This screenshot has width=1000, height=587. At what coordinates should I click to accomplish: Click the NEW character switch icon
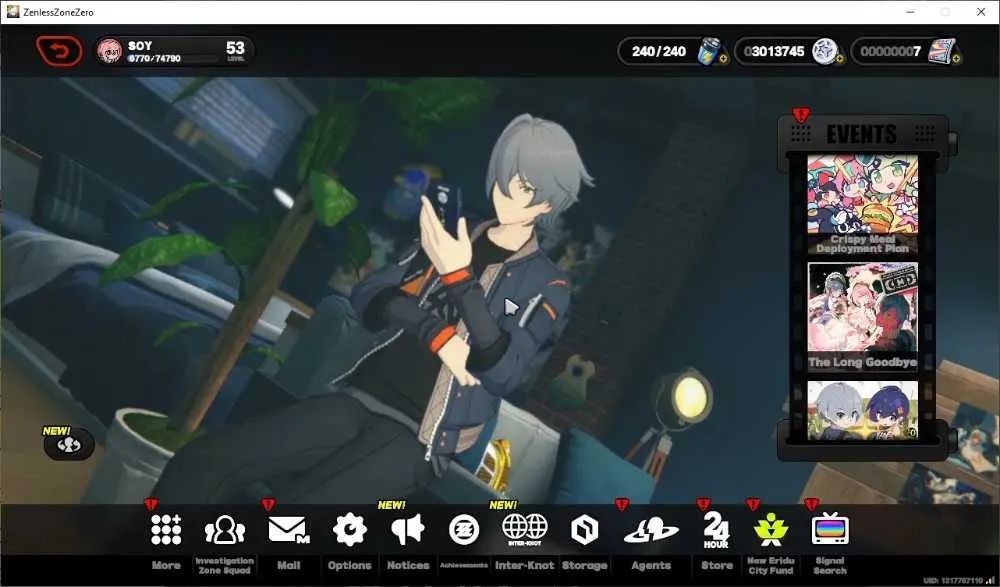[x=69, y=445]
